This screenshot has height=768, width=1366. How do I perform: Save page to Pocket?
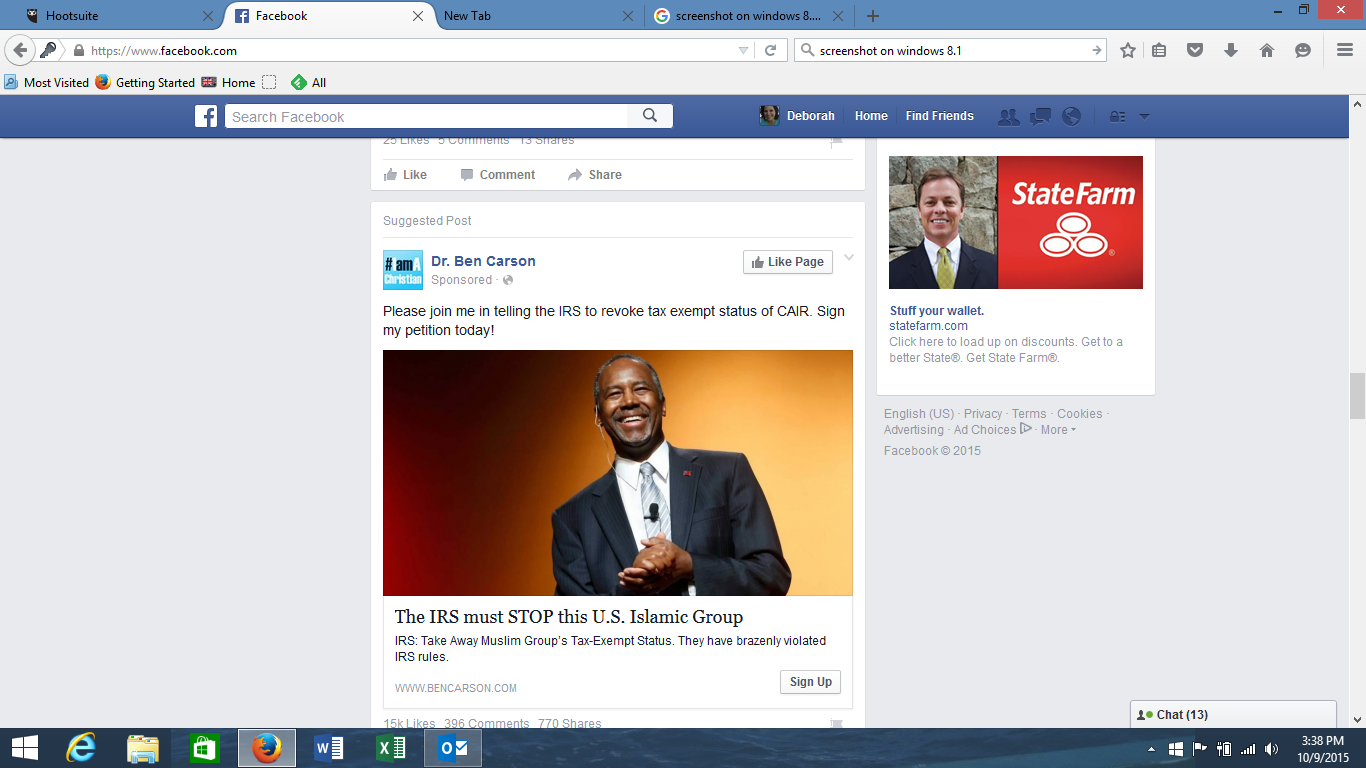(x=1195, y=50)
